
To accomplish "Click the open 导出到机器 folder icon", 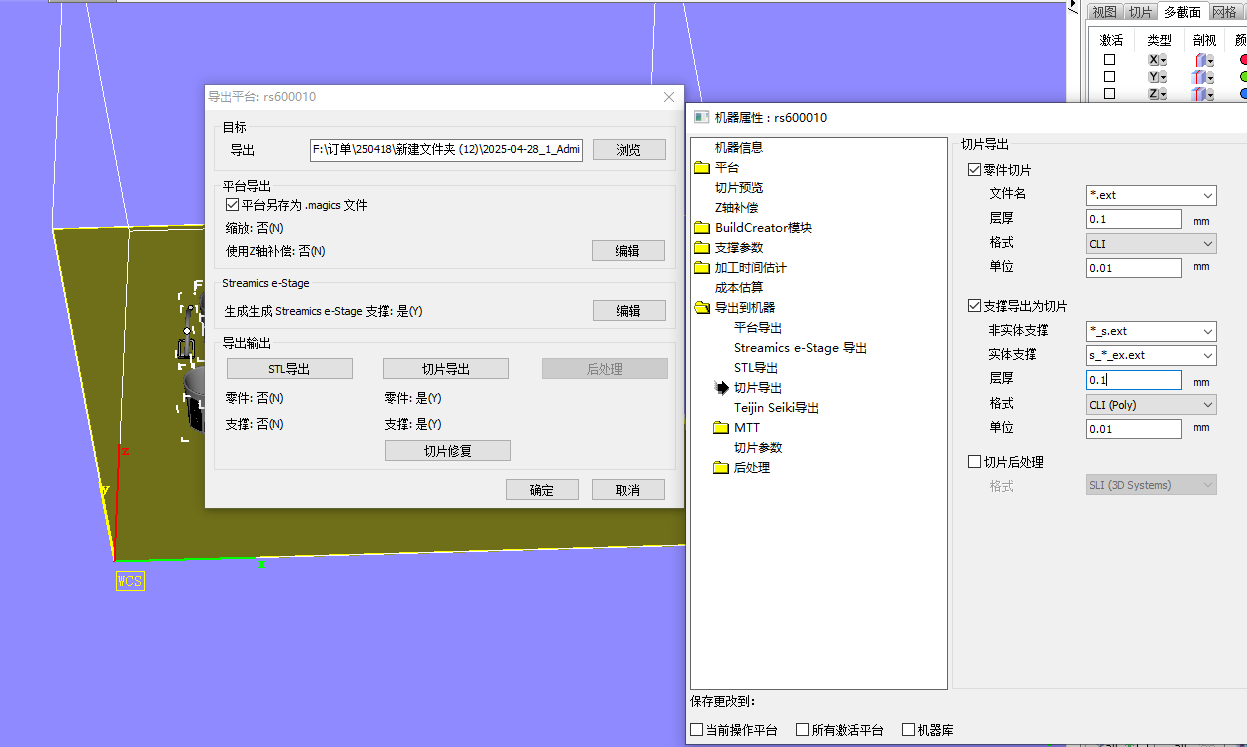I will [701, 308].
